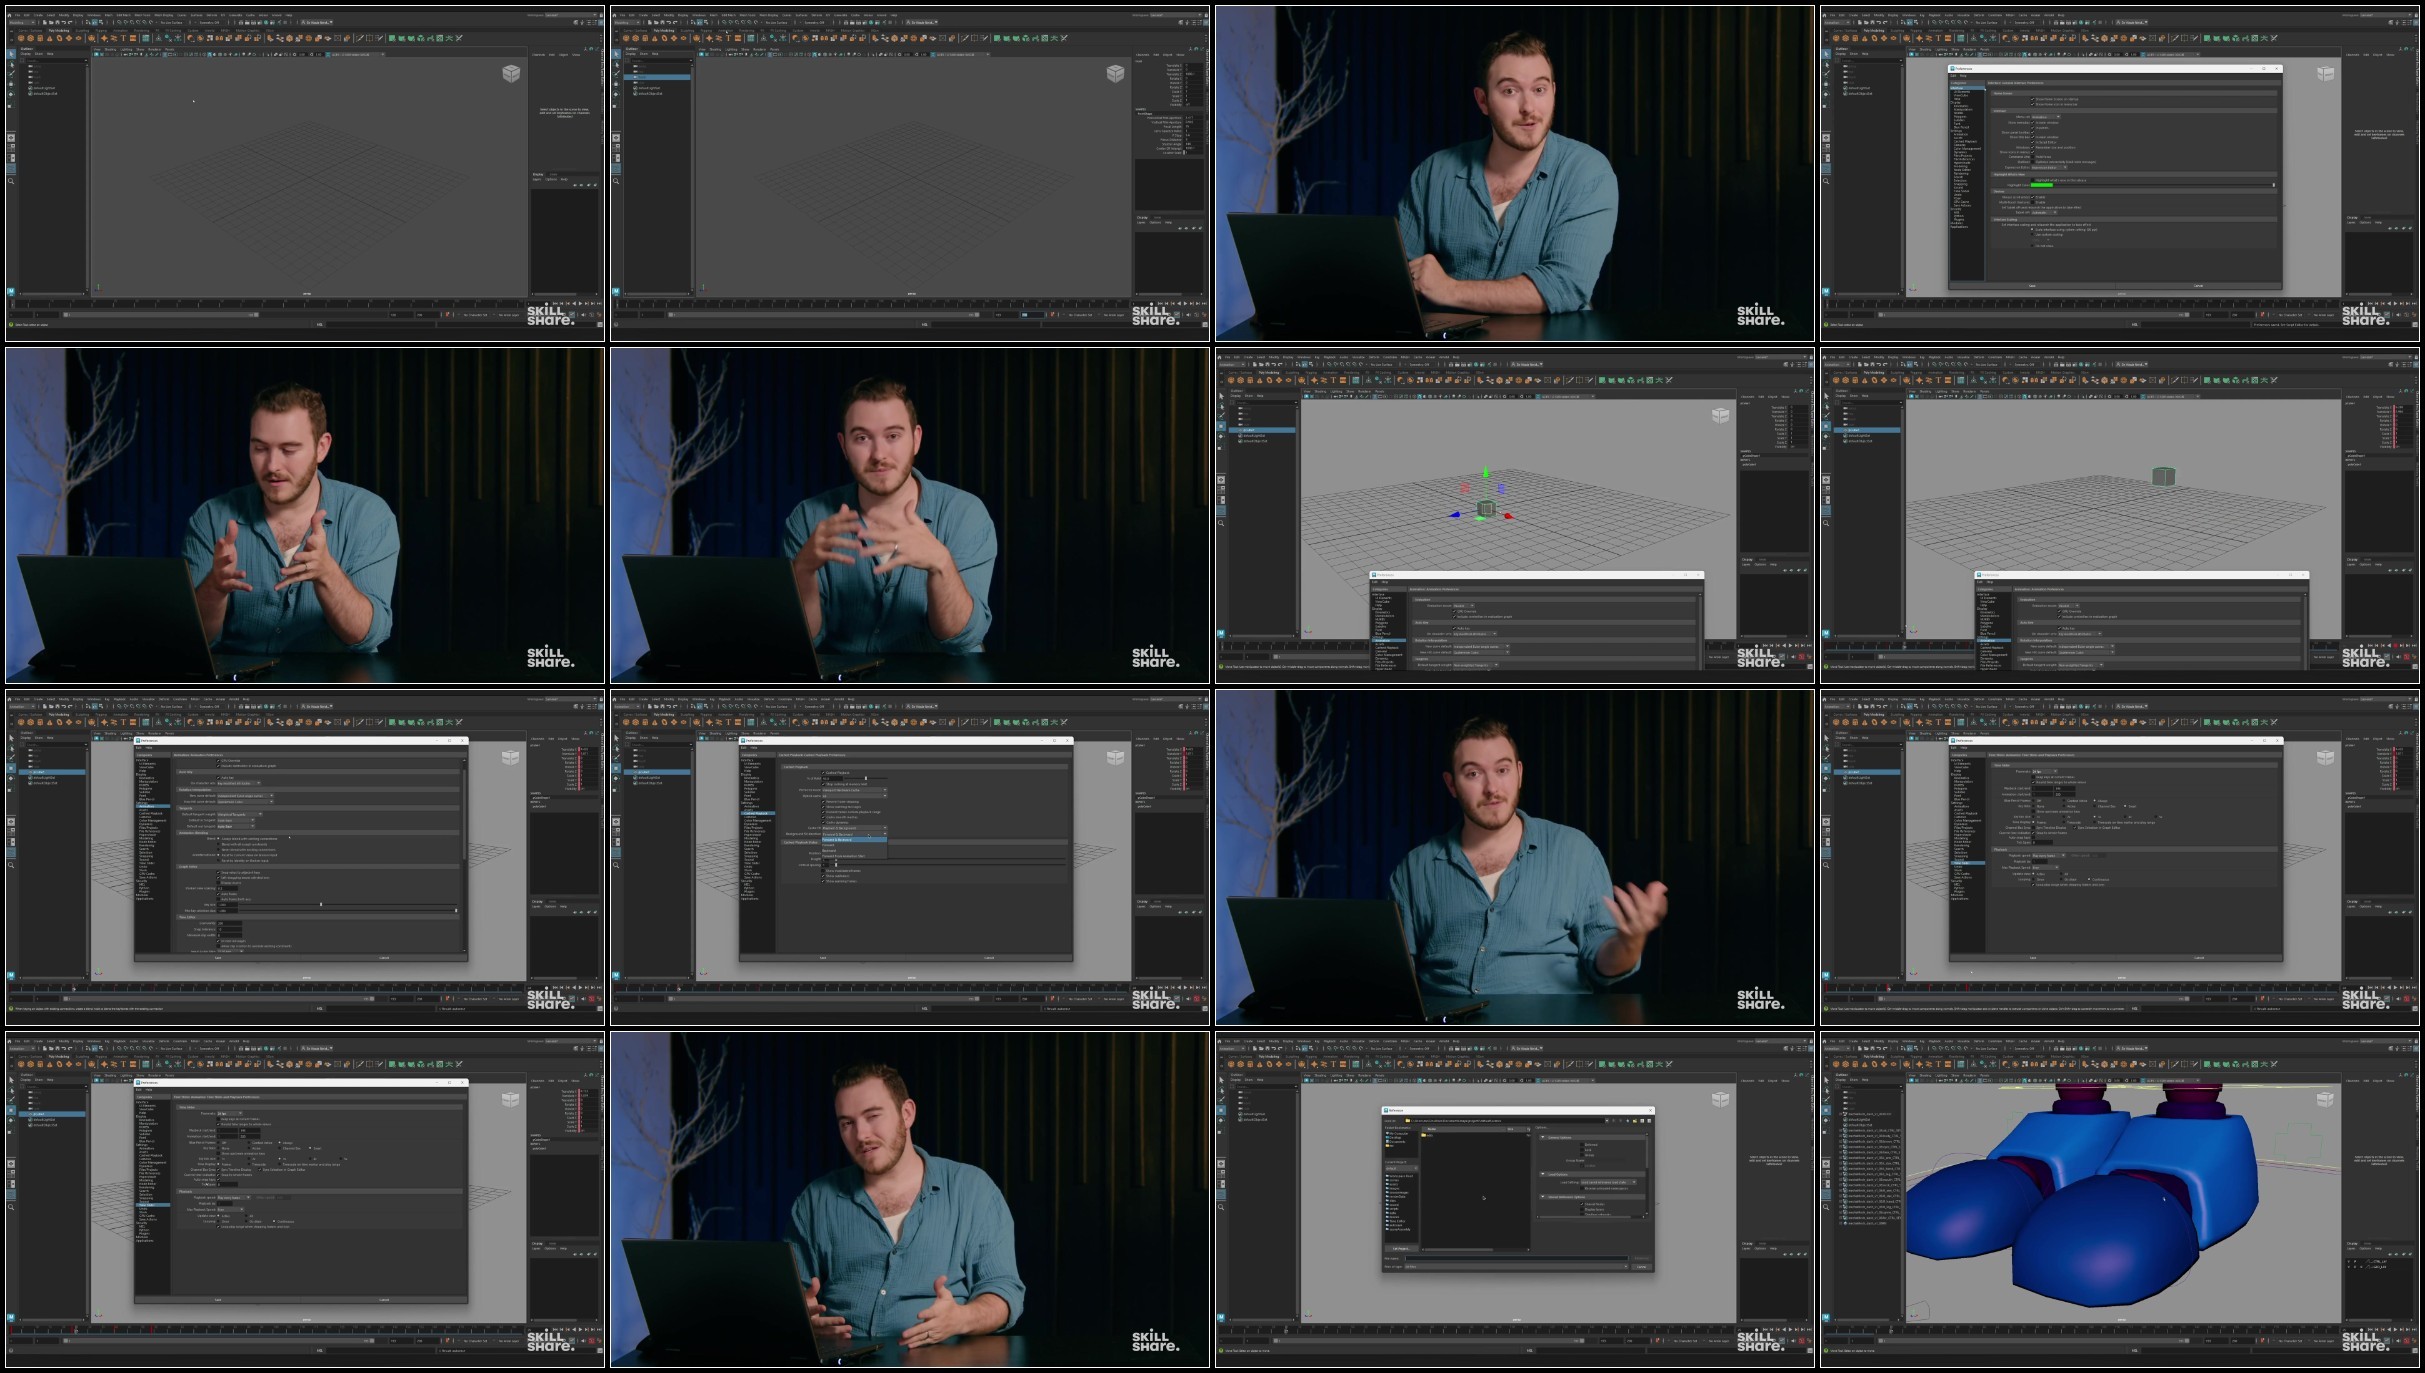Toggle Shared Nodes checkbox in the Reference dialog
The width and height of the screenshot is (2425, 1373).
[1582, 1204]
